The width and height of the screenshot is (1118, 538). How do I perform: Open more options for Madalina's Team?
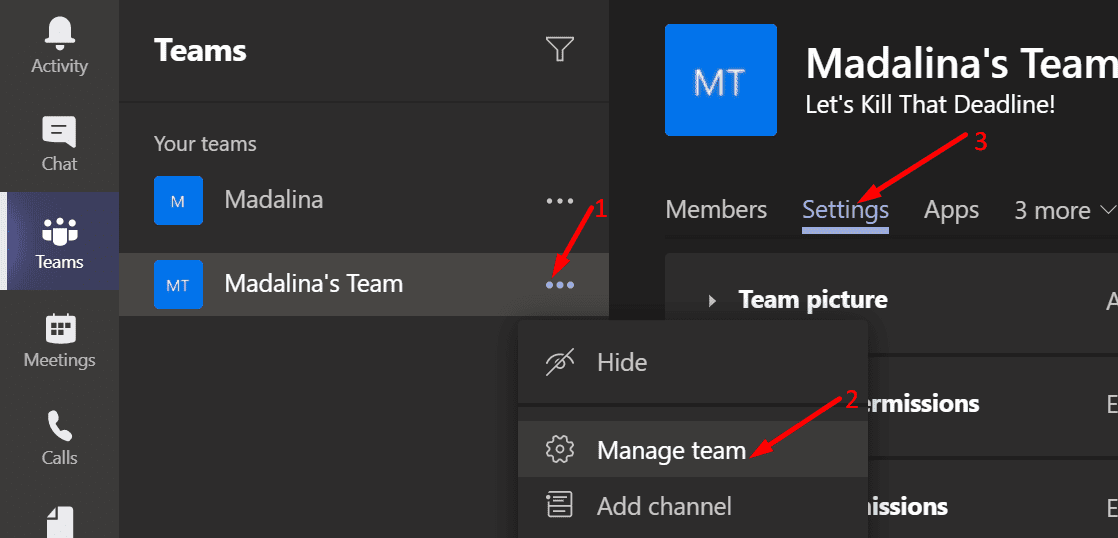pyautogui.click(x=560, y=285)
